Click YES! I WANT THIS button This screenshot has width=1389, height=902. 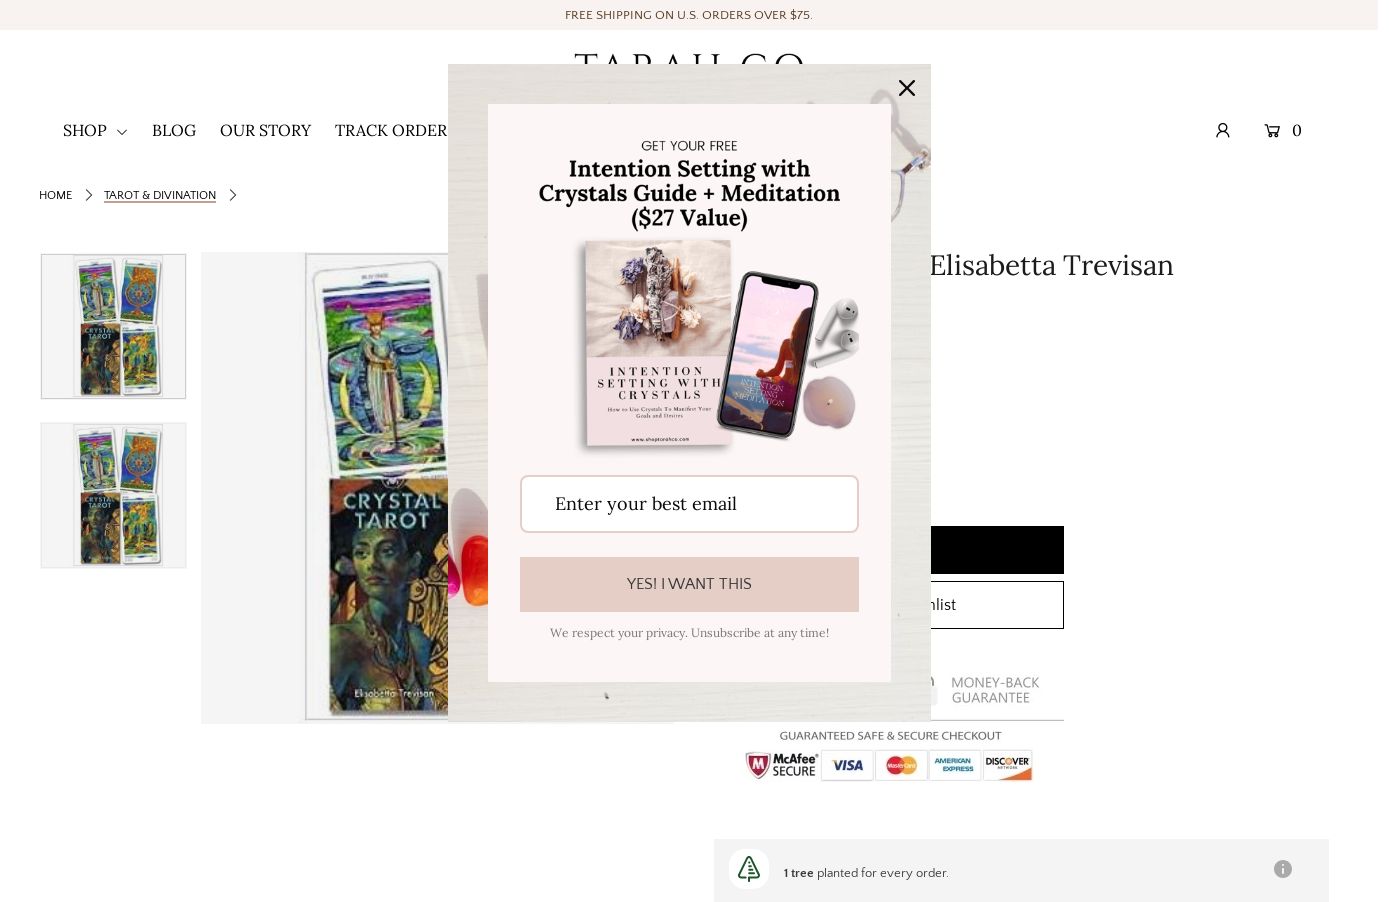pyautogui.click(x=689, y=584)
